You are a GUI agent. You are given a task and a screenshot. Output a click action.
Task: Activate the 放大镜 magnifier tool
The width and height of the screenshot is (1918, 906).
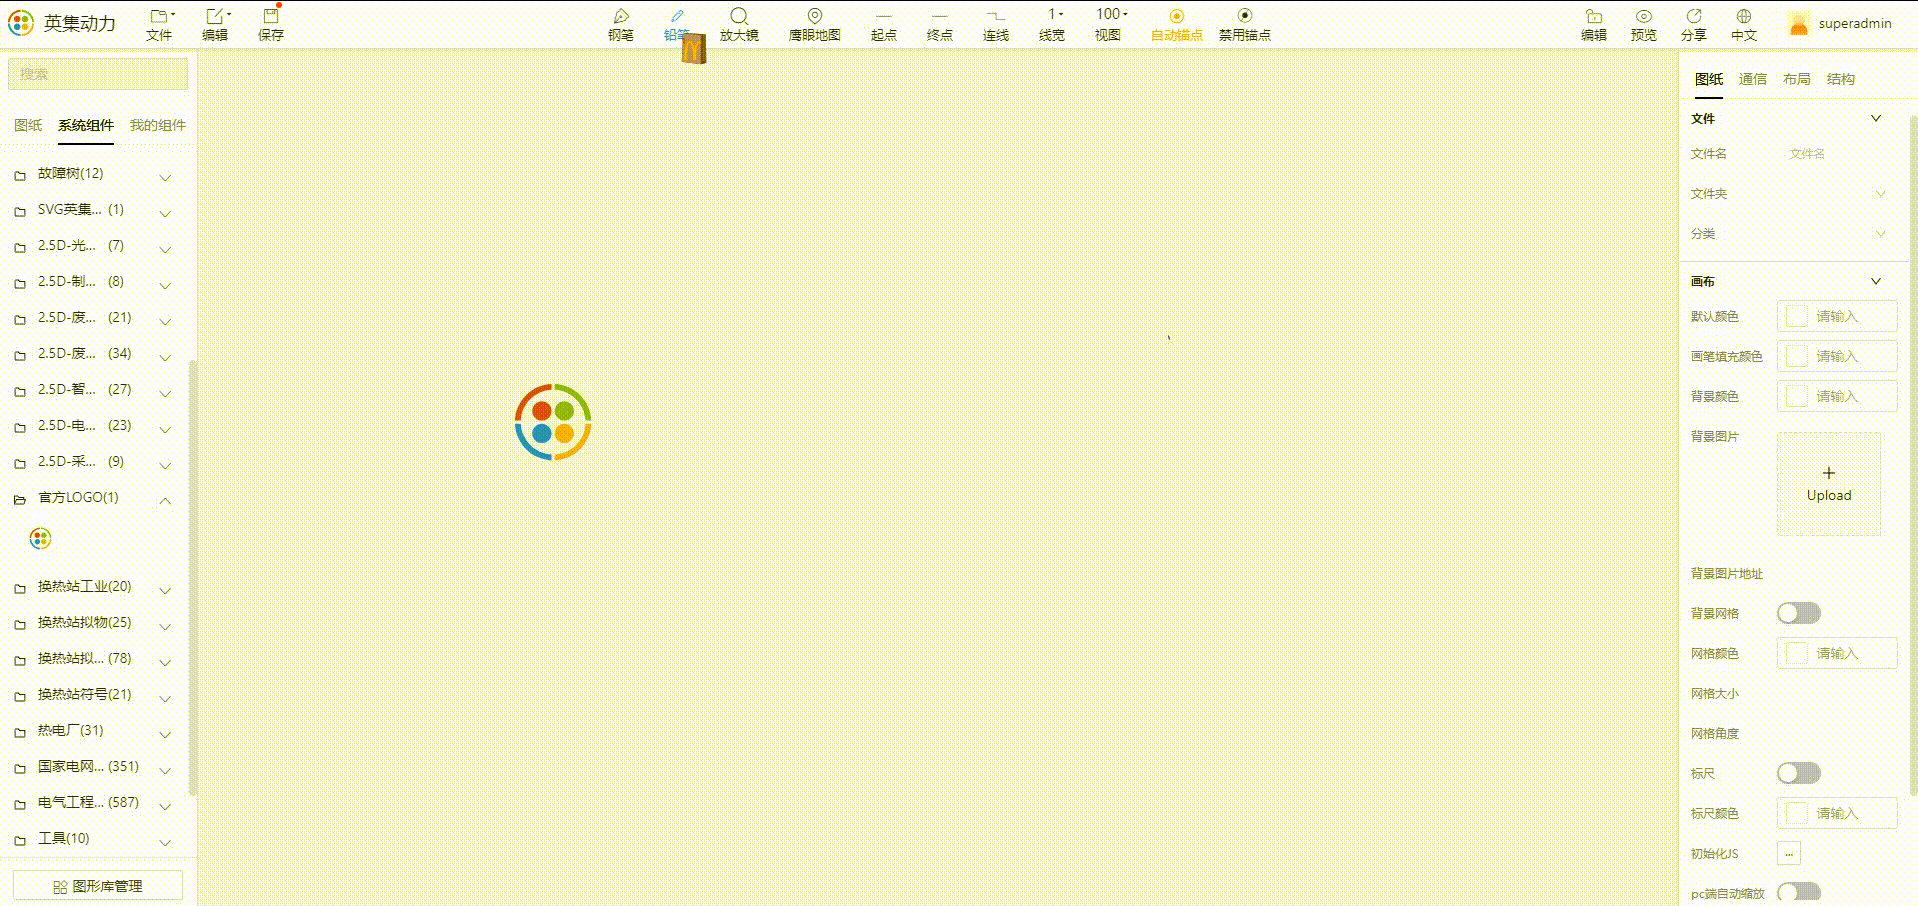[739, 24]
